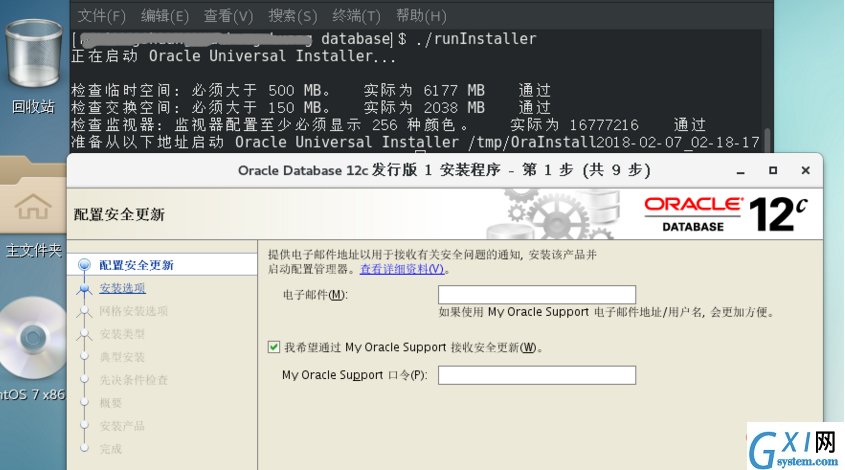The image size is (845, 470).
Task: Click the 查看详细资料(V) link
Action: (402, 268)
